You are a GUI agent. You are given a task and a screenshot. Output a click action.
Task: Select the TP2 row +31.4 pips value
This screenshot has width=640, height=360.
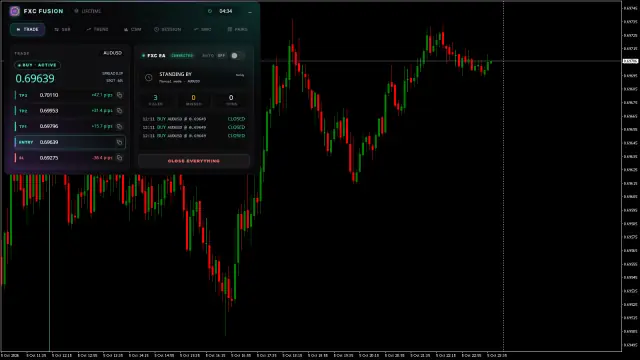tap(102, 111)
